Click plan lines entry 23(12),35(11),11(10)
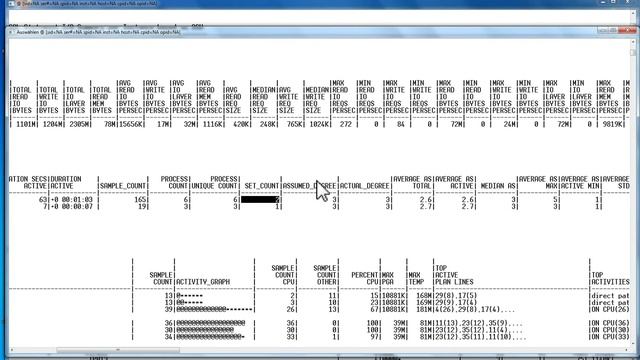 click(481, 337)
